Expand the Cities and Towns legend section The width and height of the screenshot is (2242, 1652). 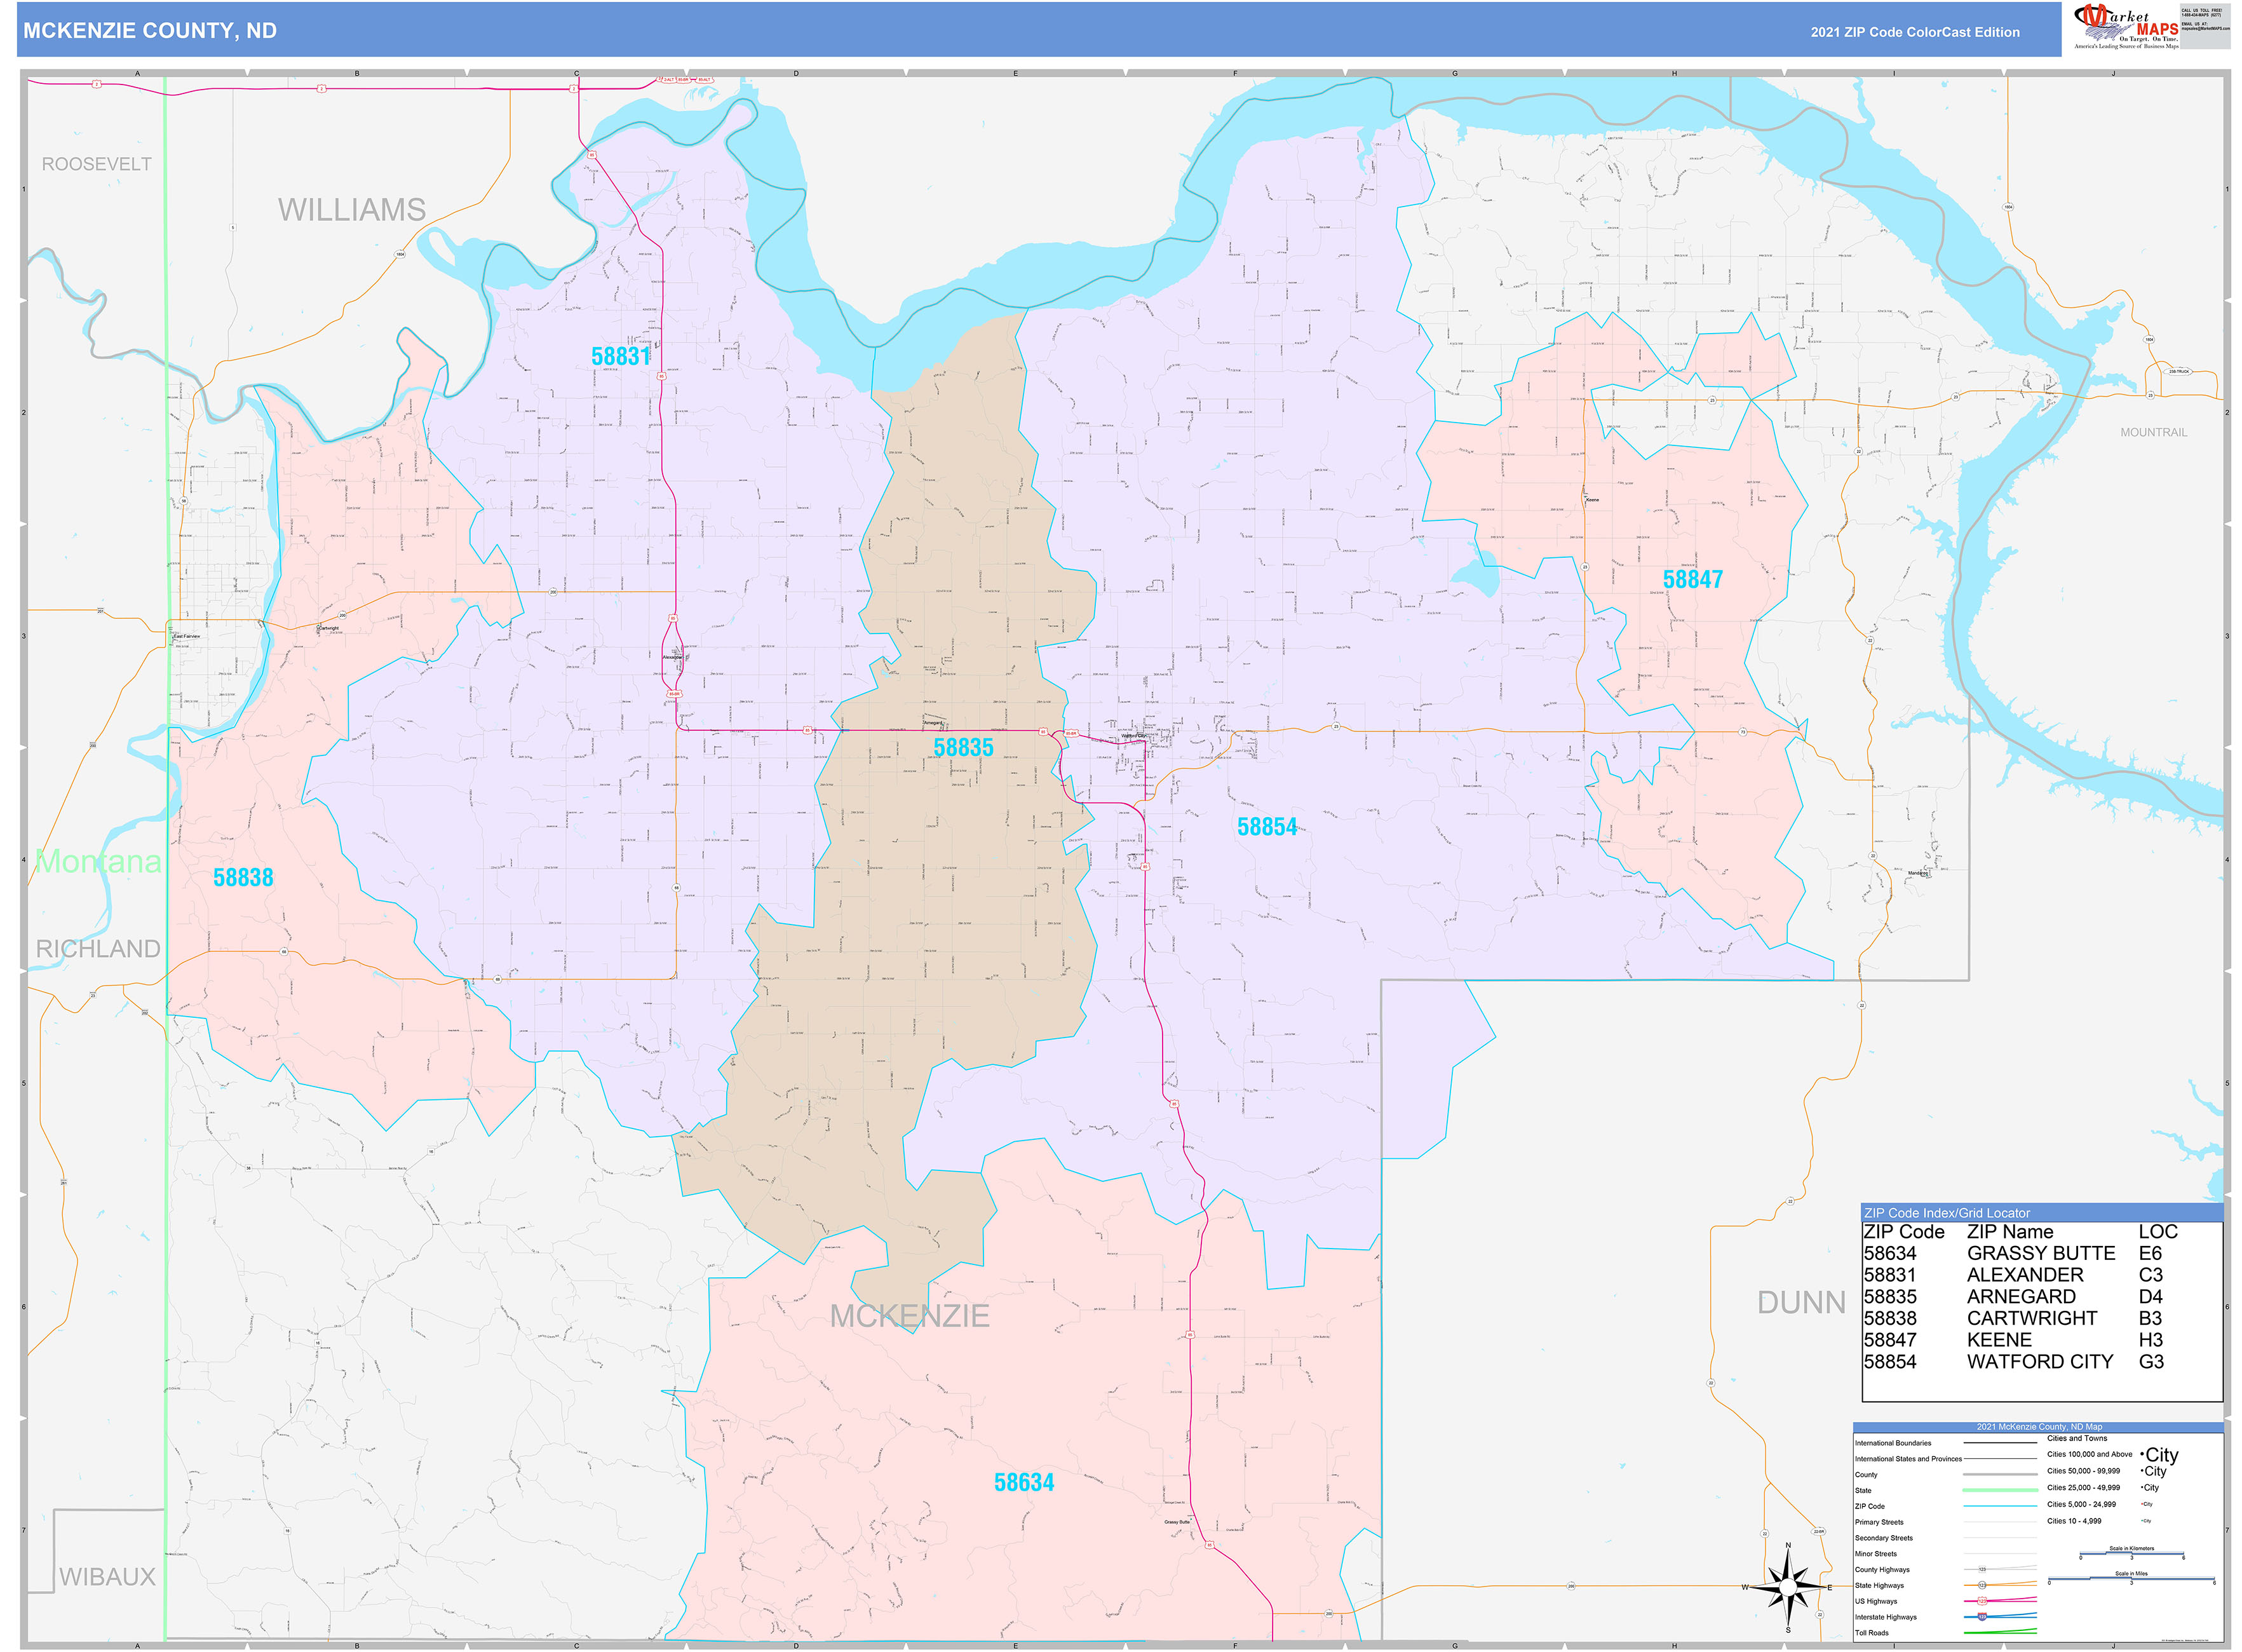[2077, 1438]
